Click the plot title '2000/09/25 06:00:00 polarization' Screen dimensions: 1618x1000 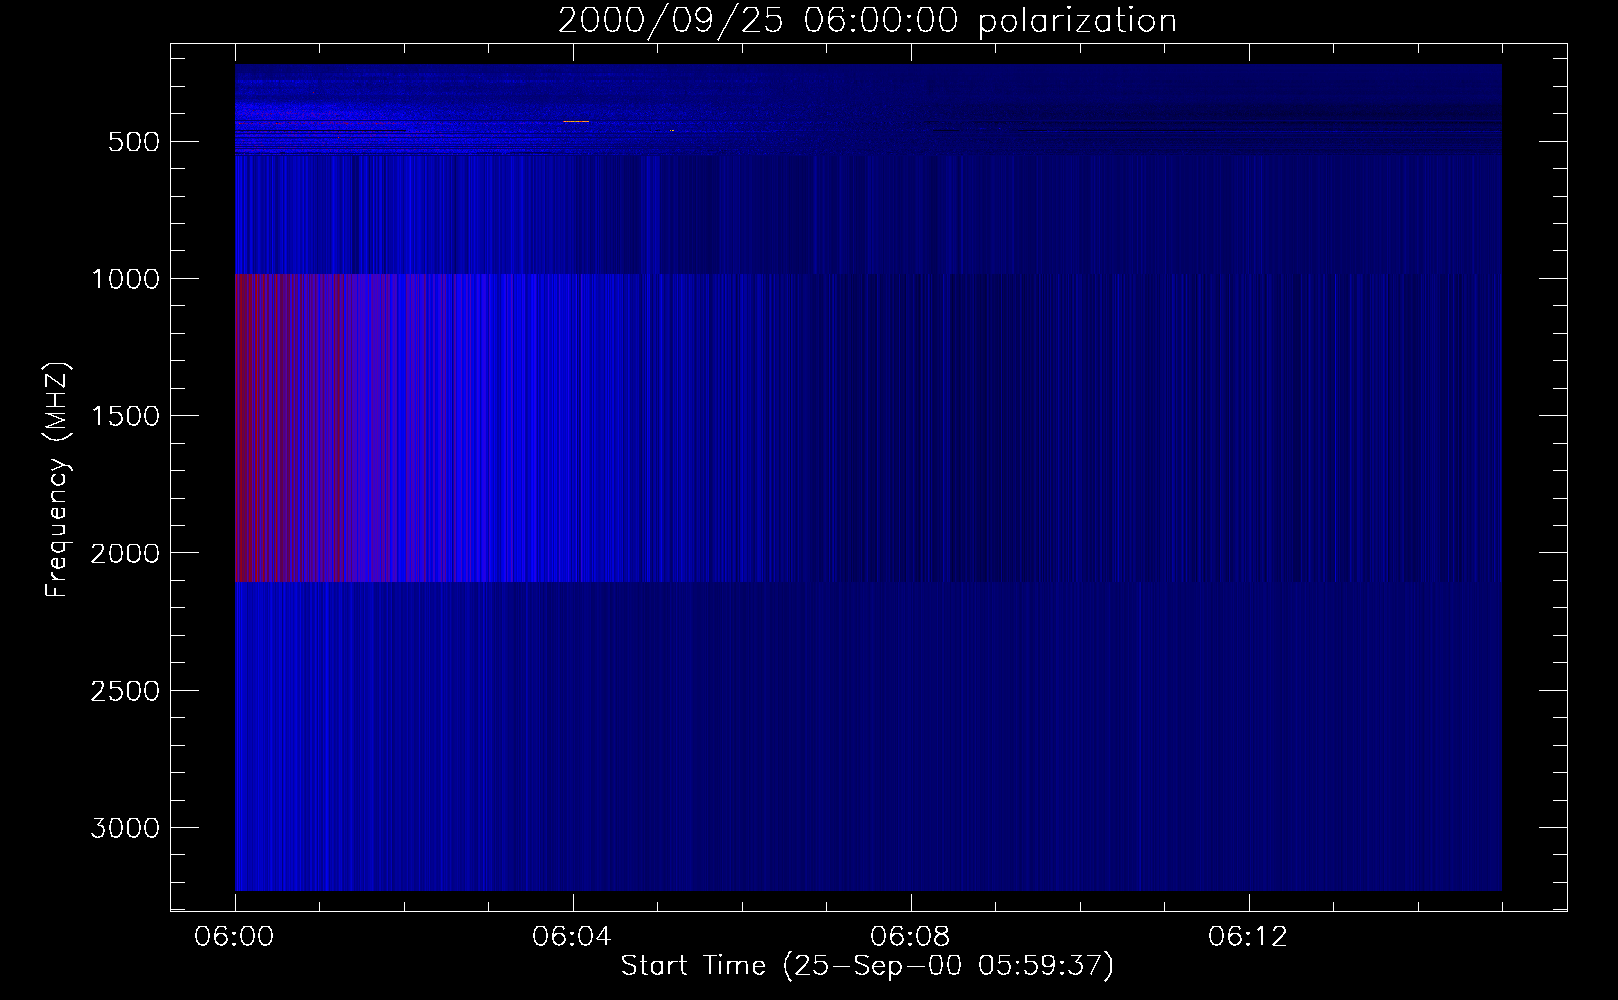pos(867,21)
